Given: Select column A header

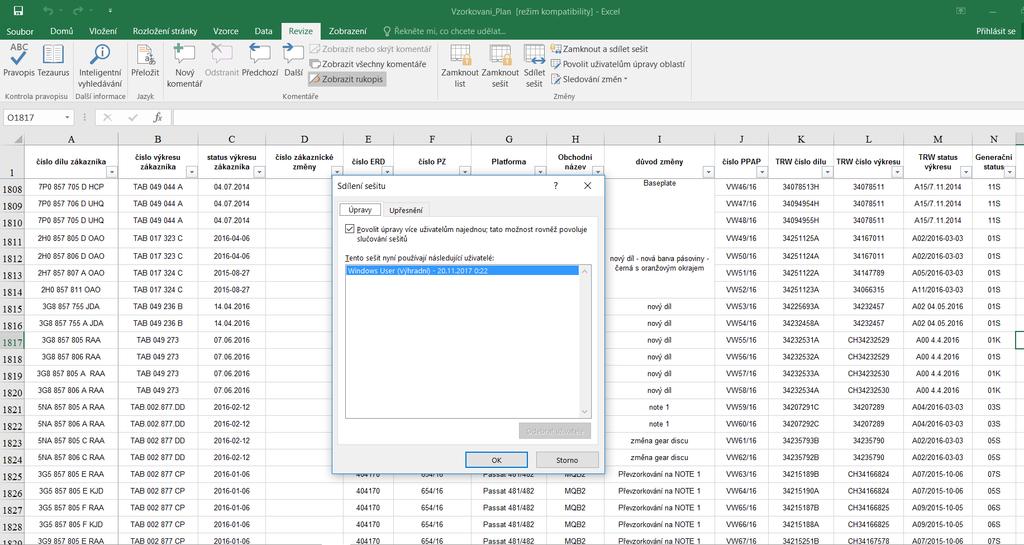Looking at the screenshot, I should coord(71,139).
